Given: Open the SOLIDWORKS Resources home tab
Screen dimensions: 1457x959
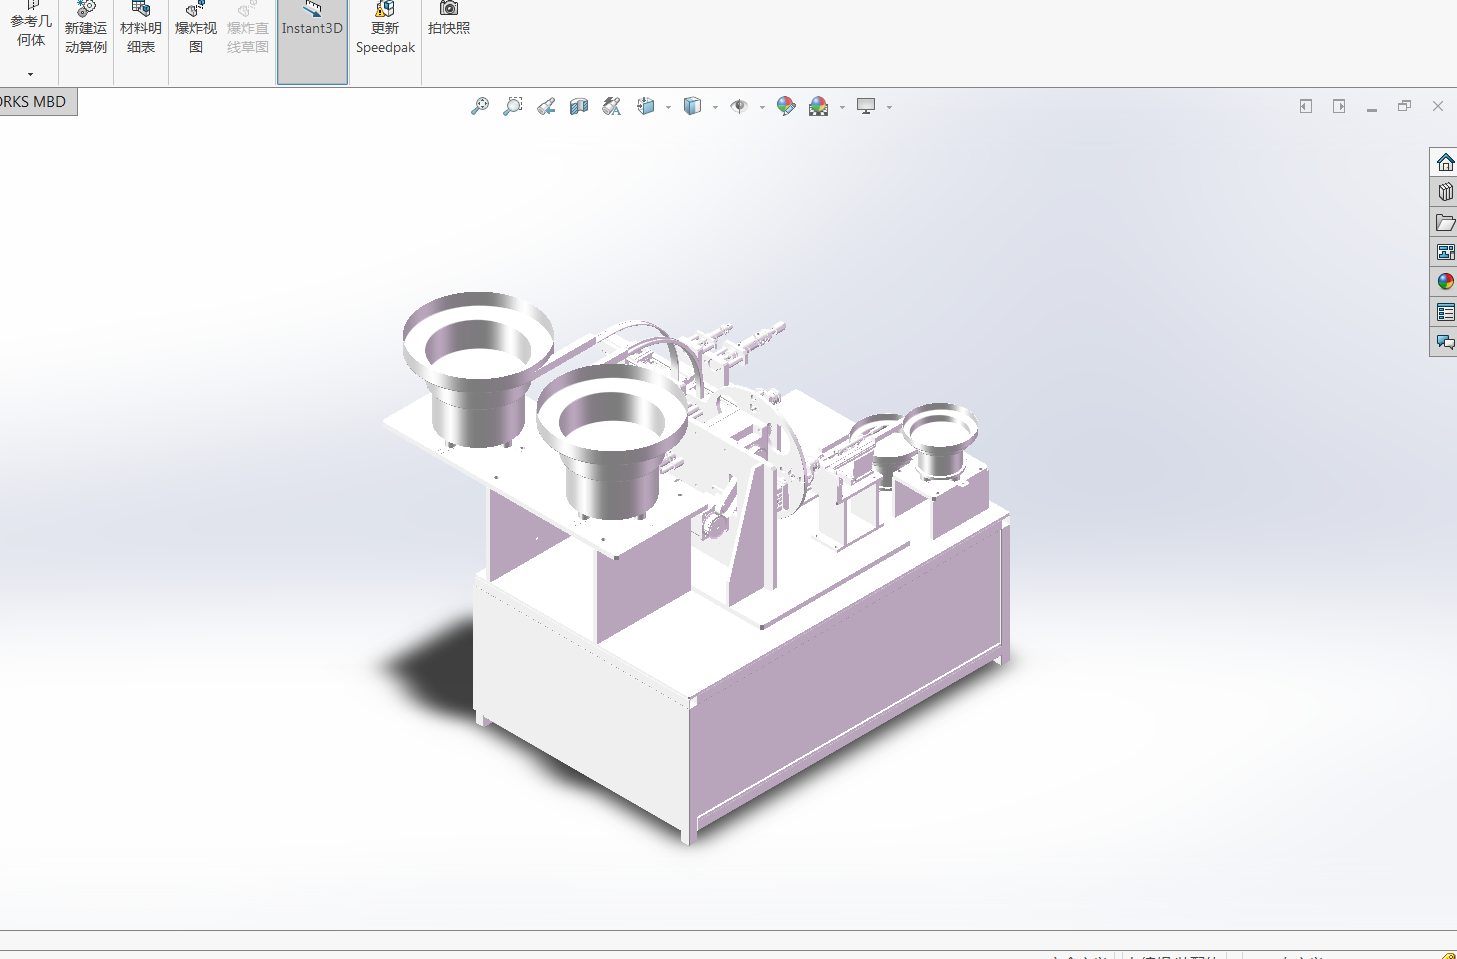Looking at the screenshot, I should point(1445,162).
